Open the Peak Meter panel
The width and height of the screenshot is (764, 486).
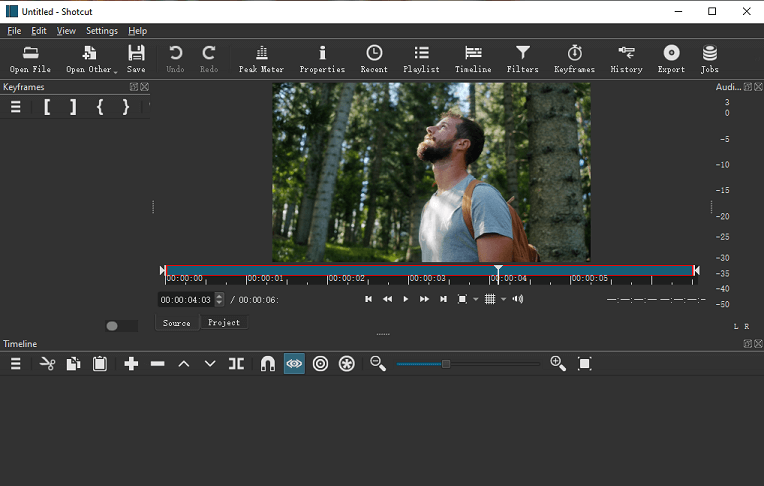coord(261,59)
